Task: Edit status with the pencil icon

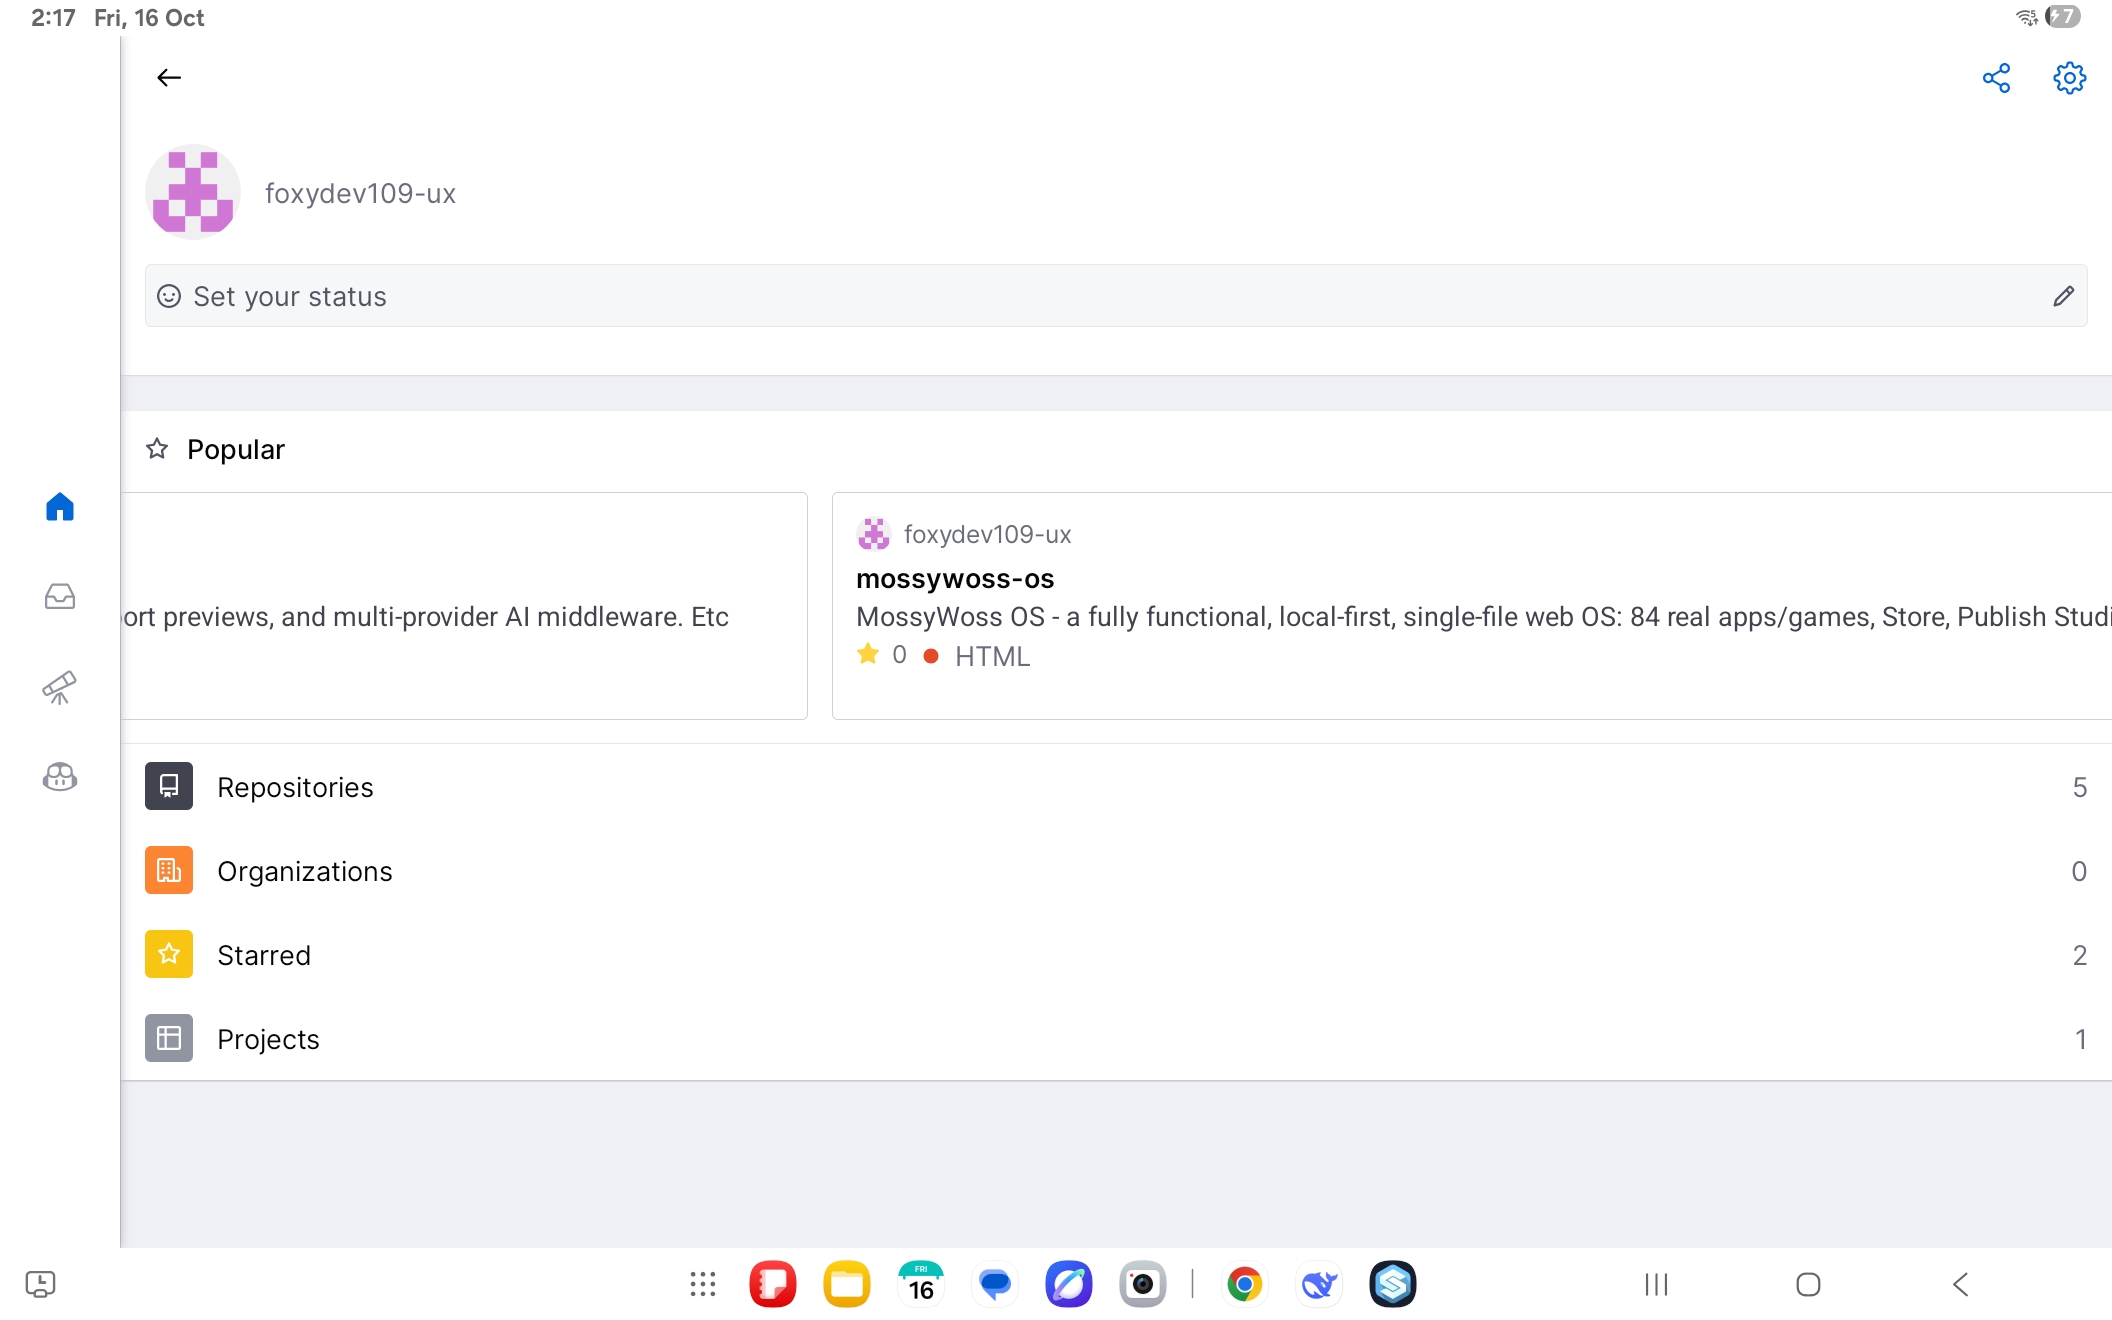Action: point(2063,296)
